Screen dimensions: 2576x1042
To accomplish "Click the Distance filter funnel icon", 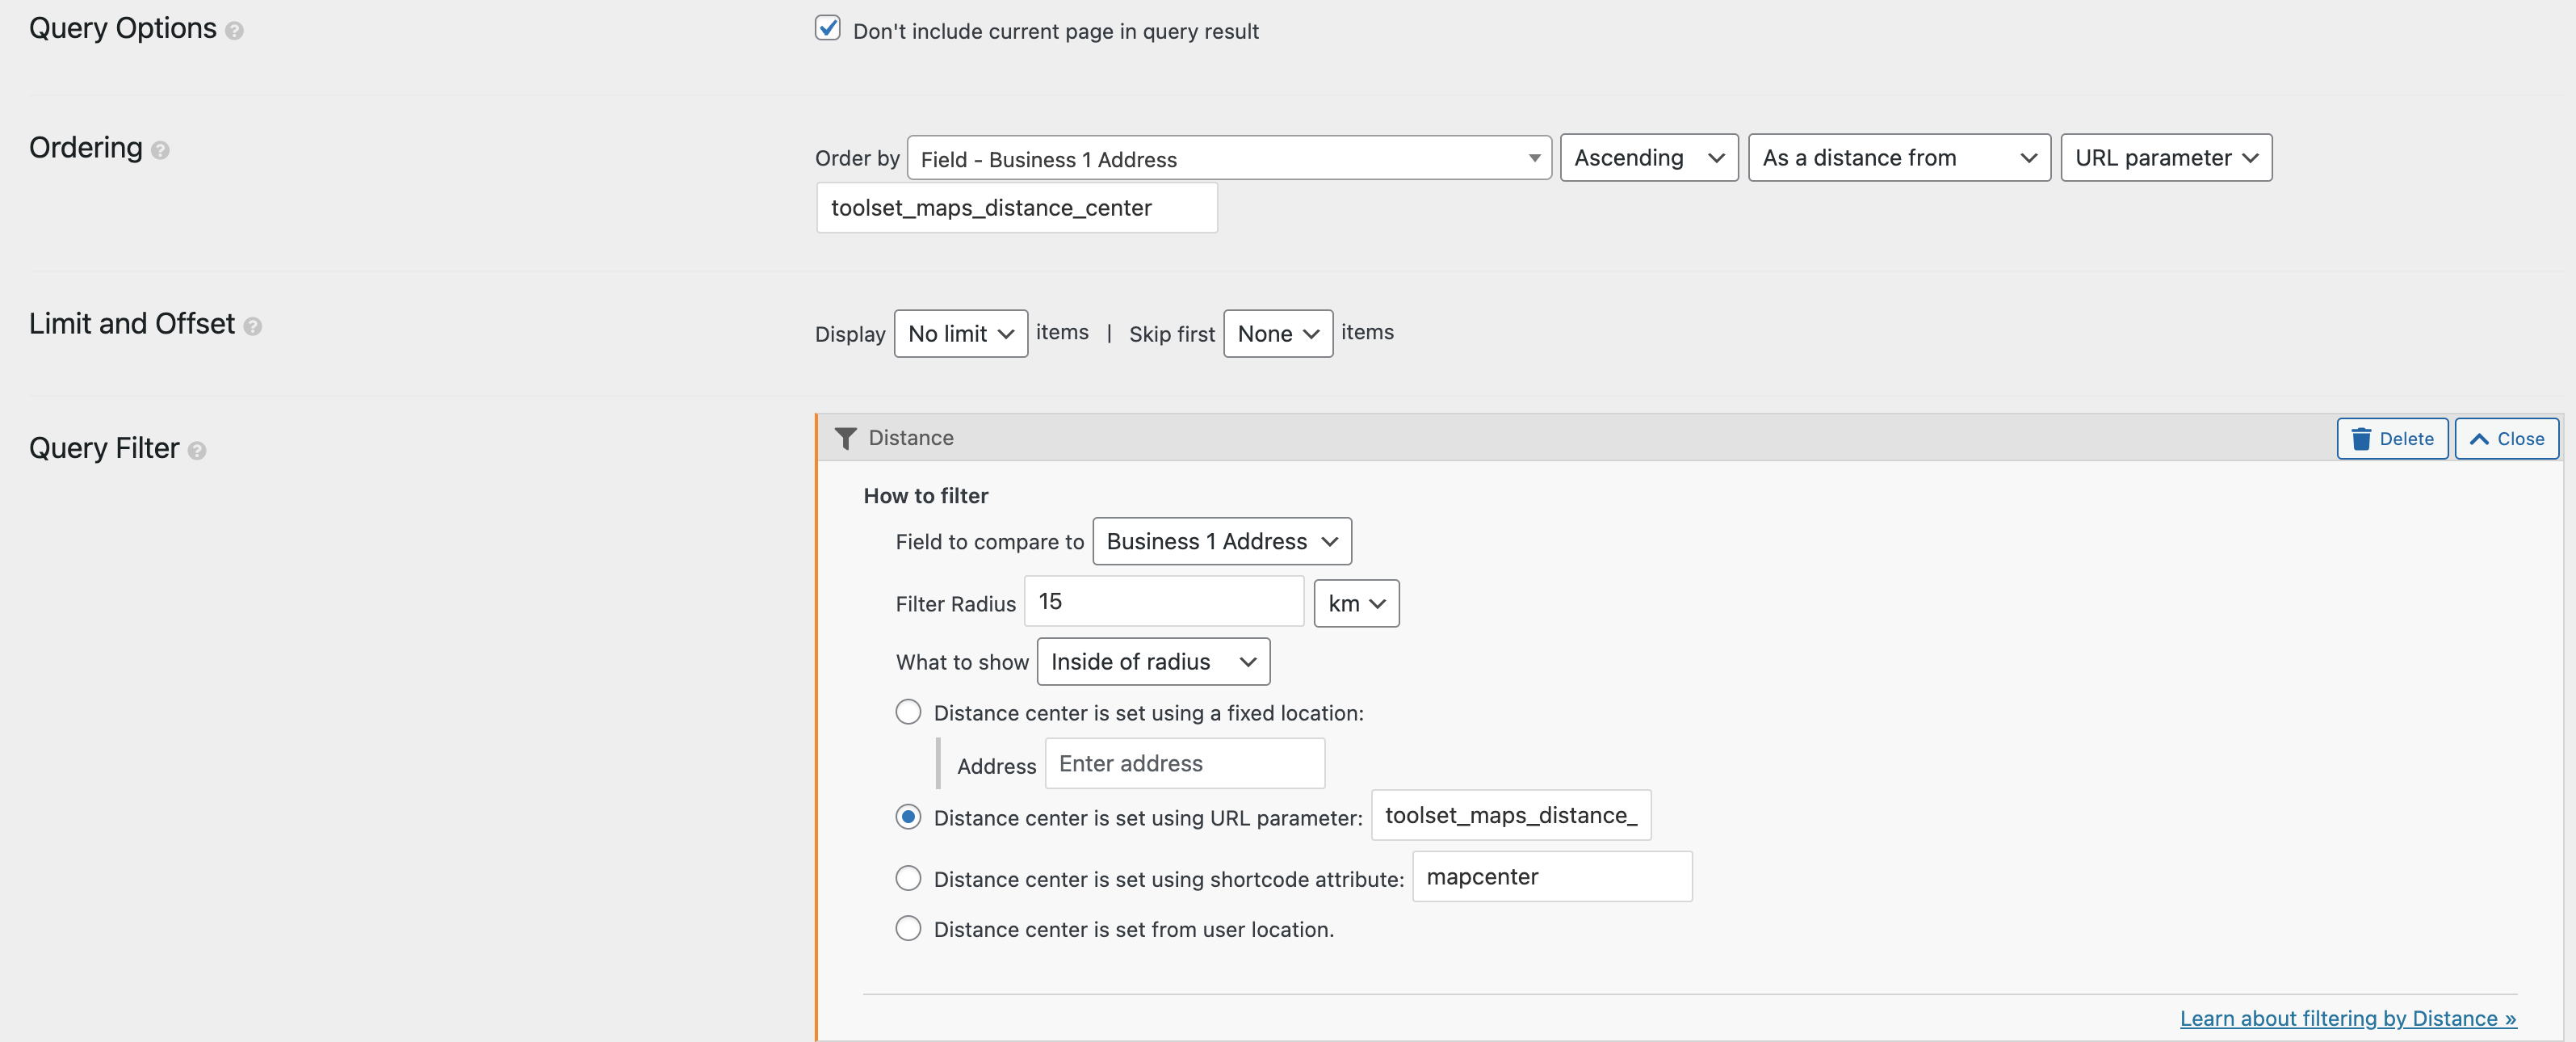I will click(x=845, y=438).
